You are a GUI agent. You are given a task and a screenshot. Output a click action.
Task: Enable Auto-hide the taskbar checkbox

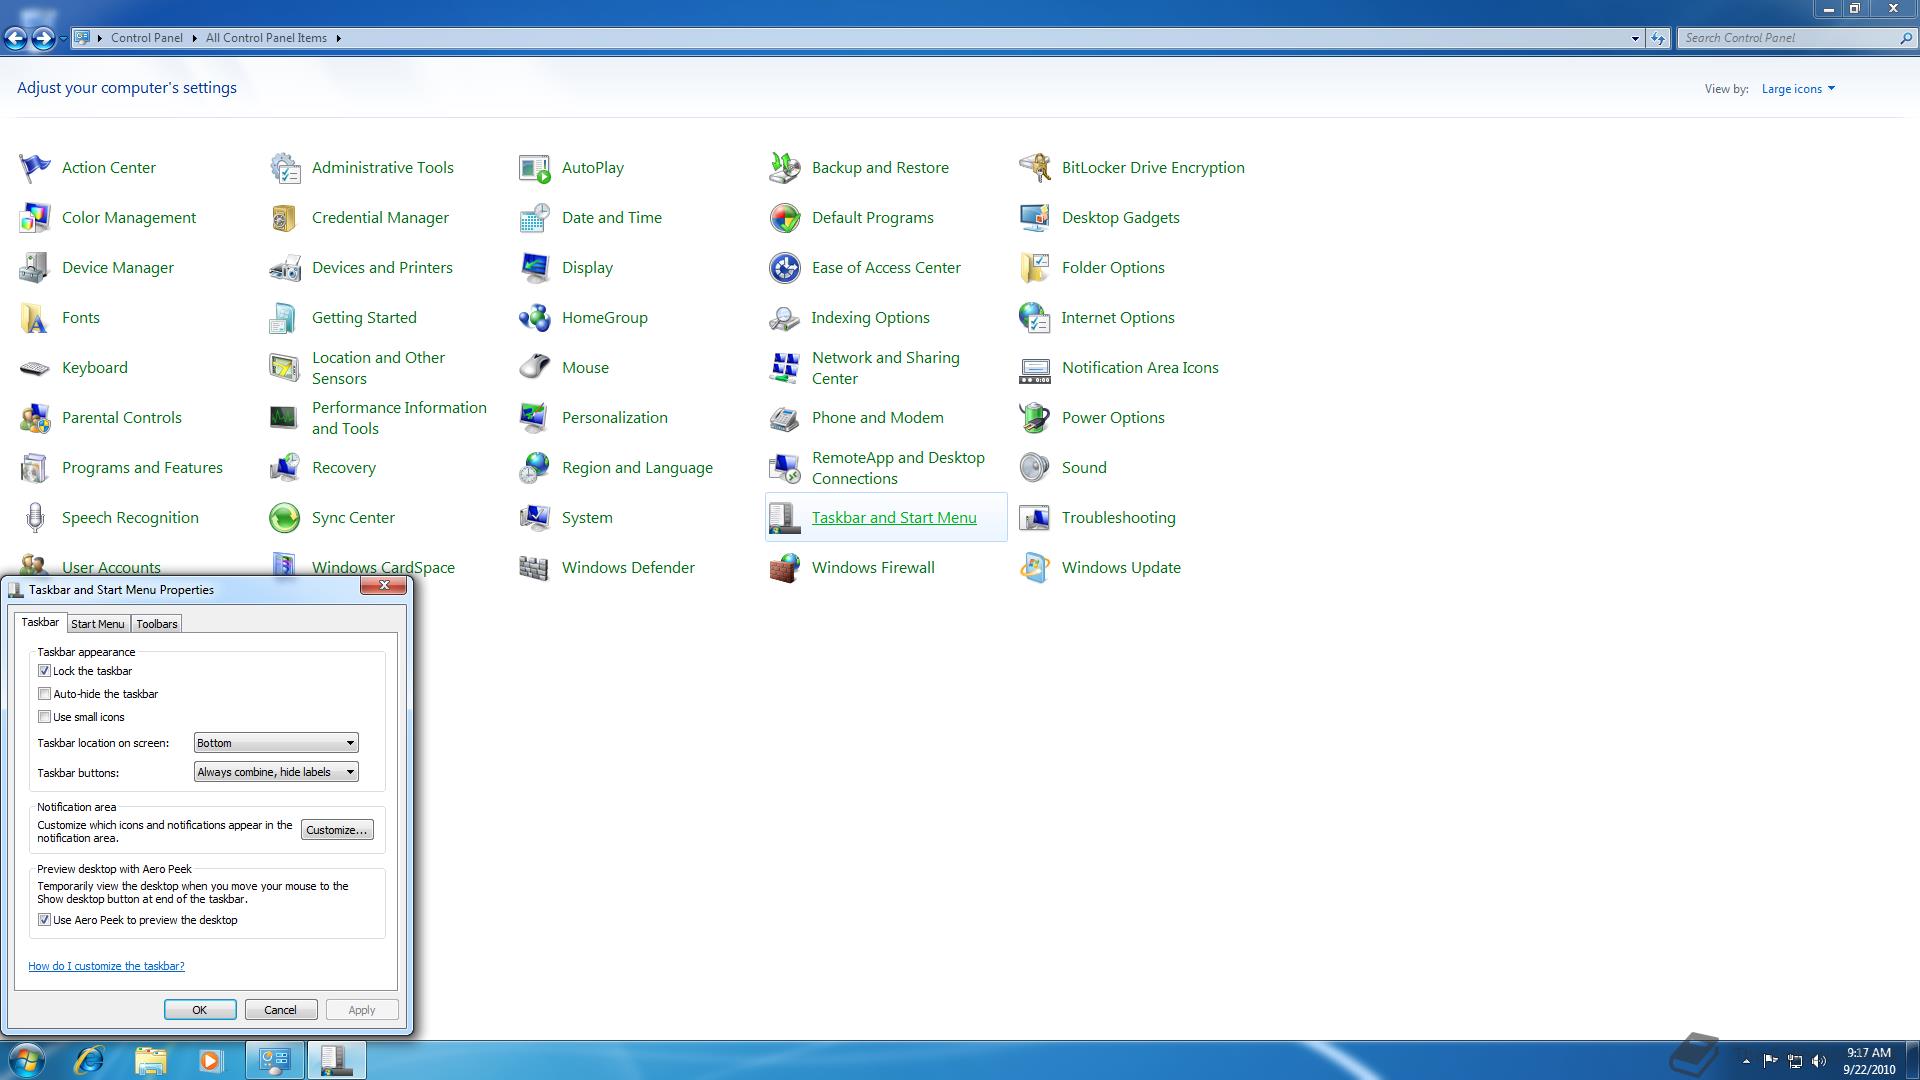44,694
